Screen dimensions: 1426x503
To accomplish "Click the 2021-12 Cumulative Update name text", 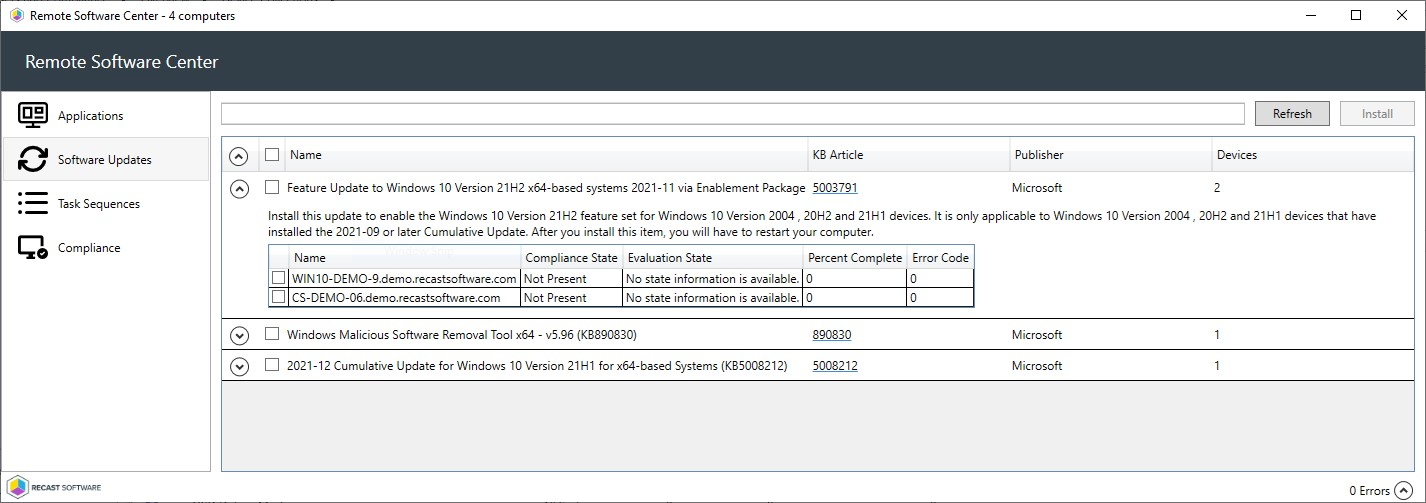I will pos(537,366).
